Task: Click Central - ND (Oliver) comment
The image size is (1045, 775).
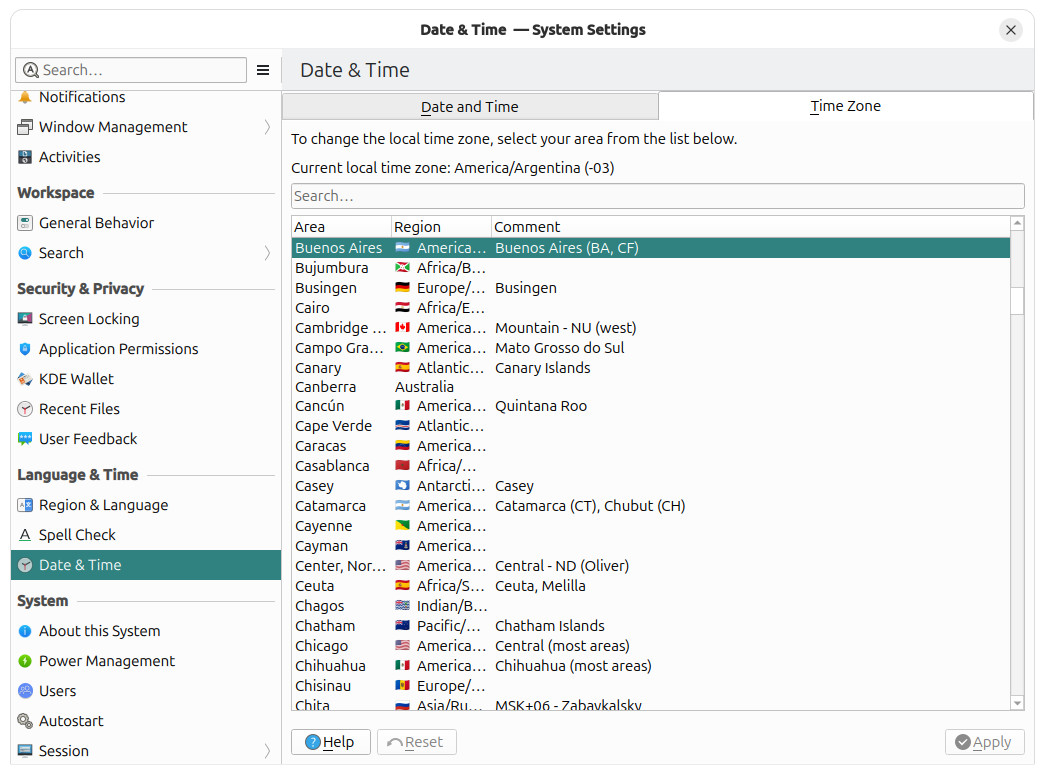Action: (562, 565)
